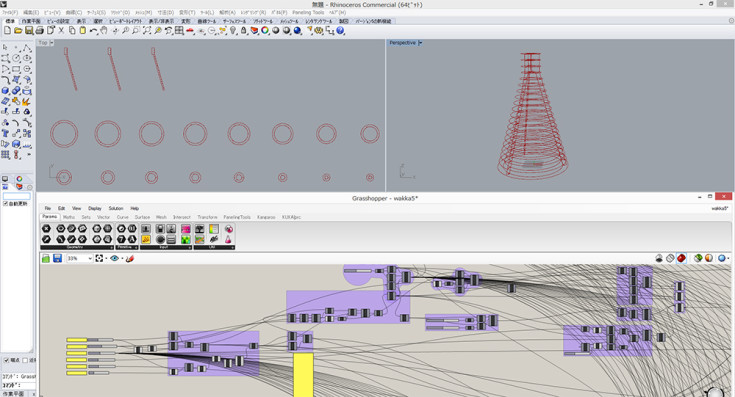This screenshot has width=735, height=397.
Task: Open the color wheel icon in toolbar
Action: (x=265, y=30)
